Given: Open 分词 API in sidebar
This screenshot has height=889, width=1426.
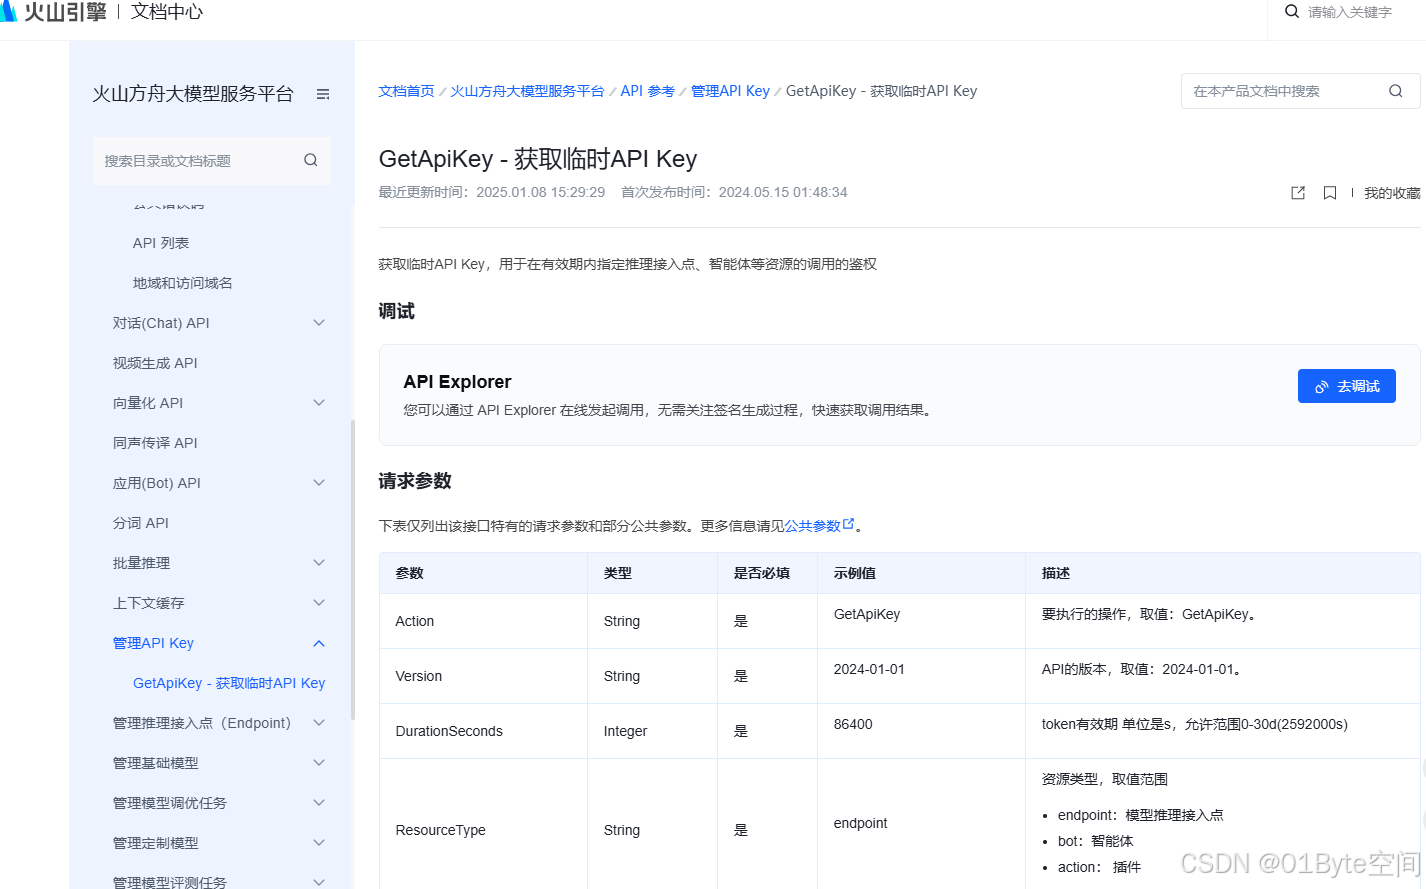Looking at the screenshot, I should (x=141, y=523).
